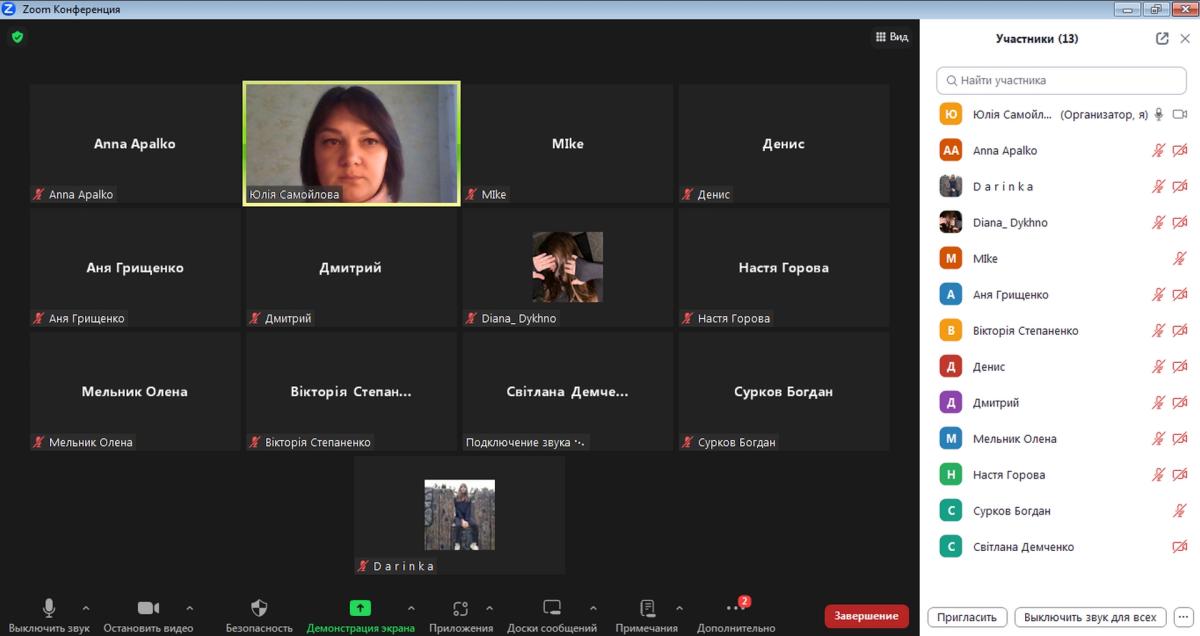Expand audio settings arrow beside microphone
Image resolution: width=1200 pixels, height=636 pixels.
click(86, 607)
